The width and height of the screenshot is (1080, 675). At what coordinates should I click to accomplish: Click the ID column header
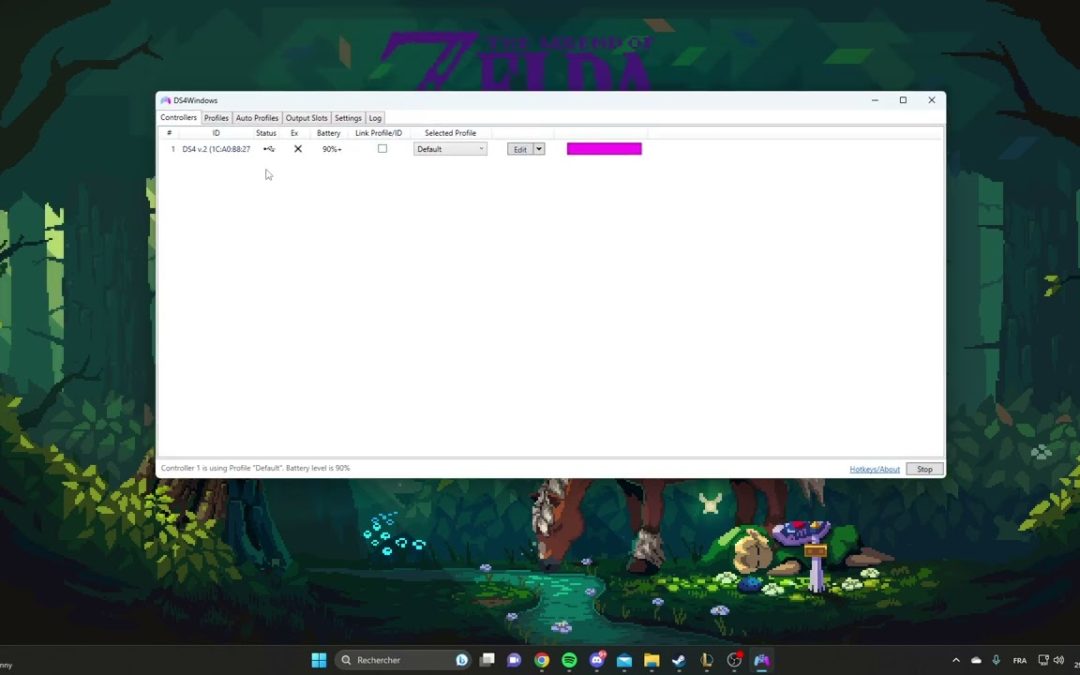pos(216,133)
